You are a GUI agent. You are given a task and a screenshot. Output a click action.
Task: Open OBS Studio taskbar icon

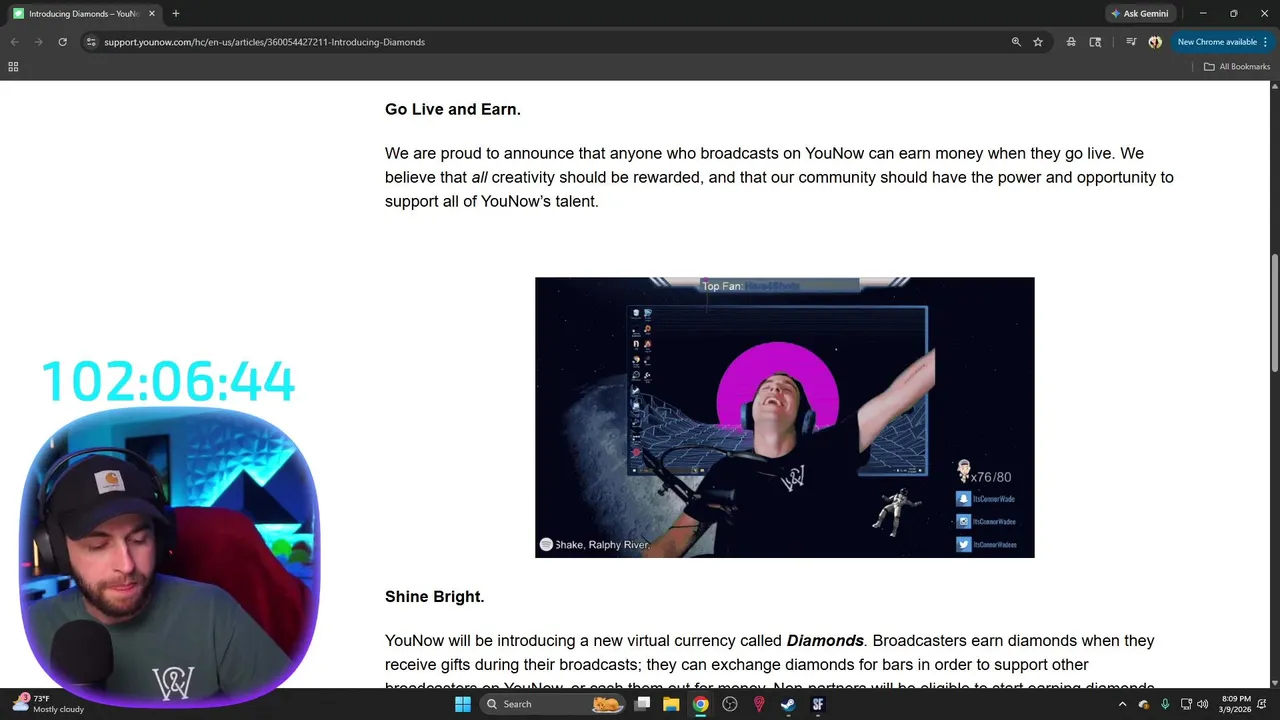point(730,704)
